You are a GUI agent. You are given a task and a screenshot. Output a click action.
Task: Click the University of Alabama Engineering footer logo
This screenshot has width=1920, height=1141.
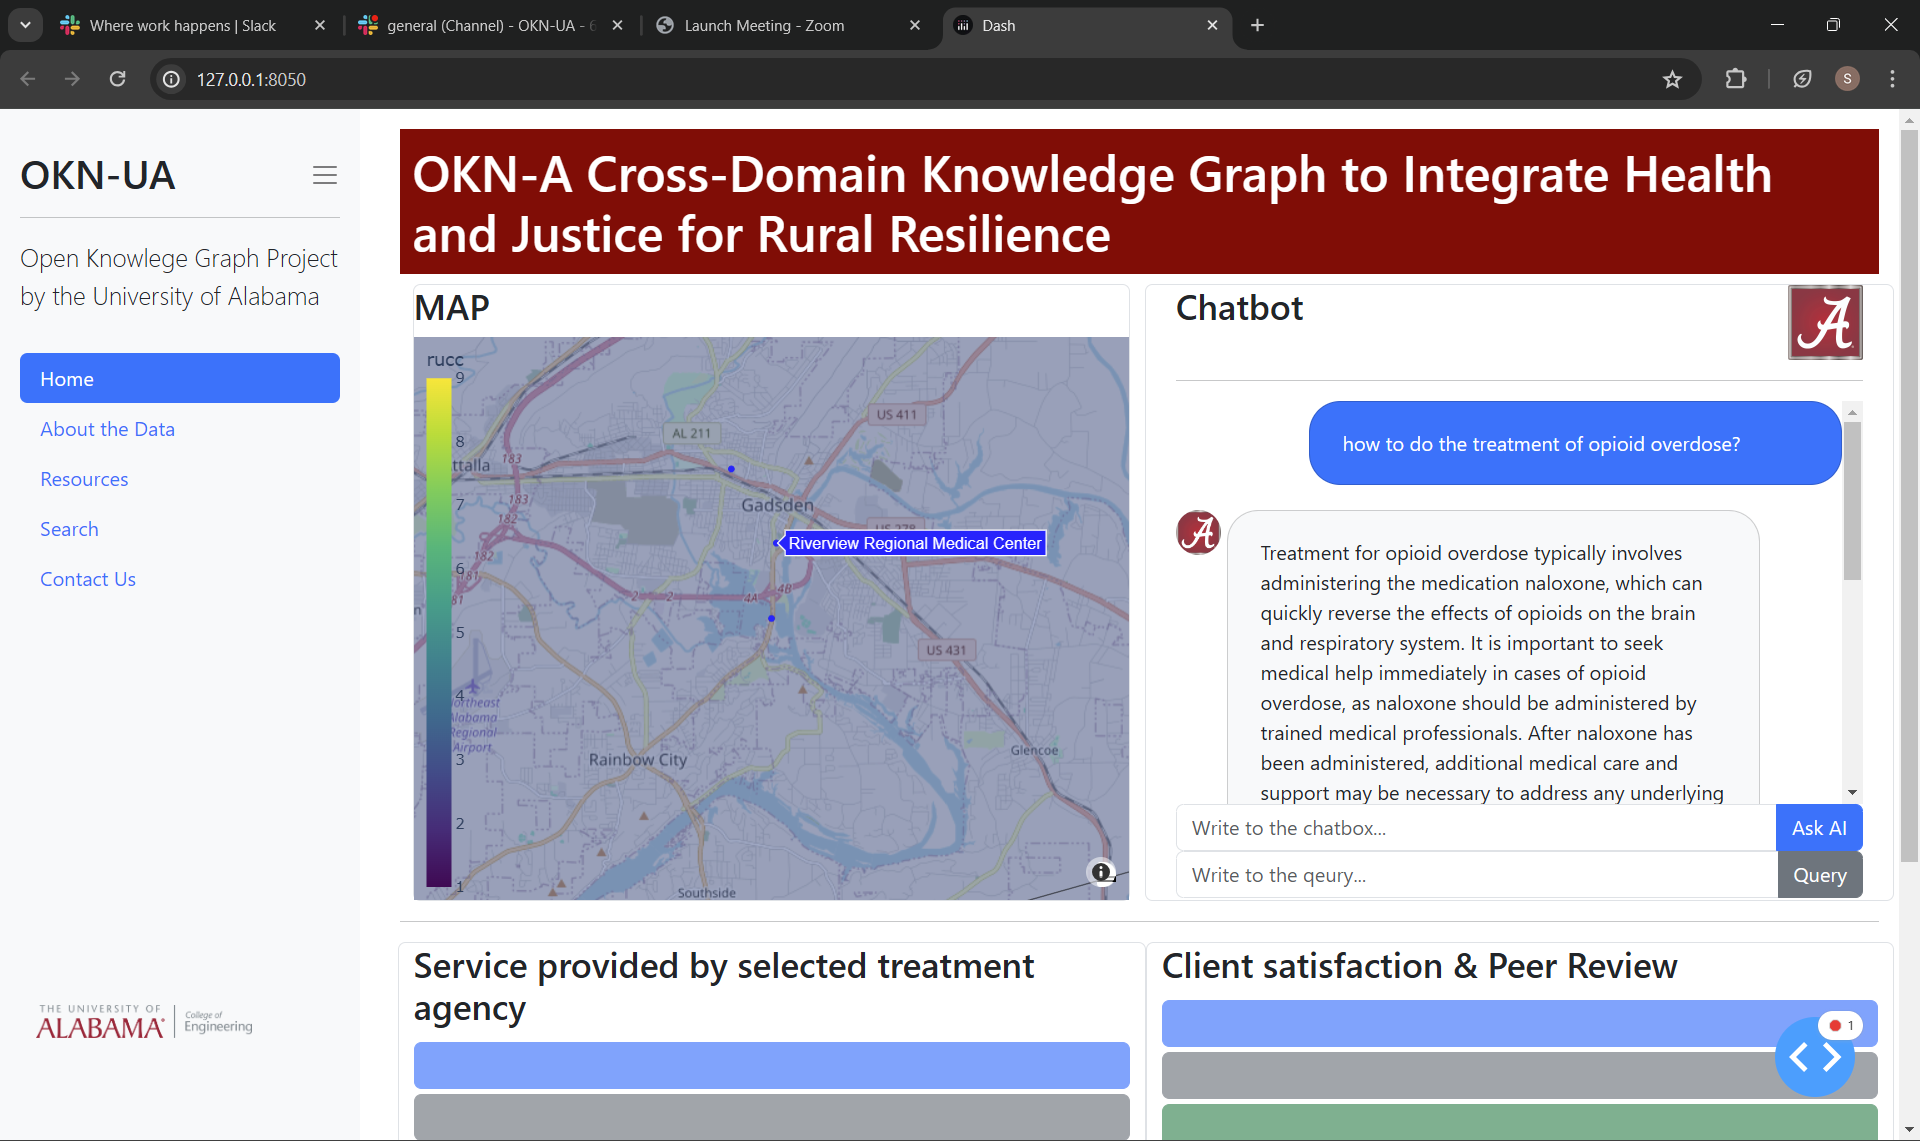coord(145,1022)
